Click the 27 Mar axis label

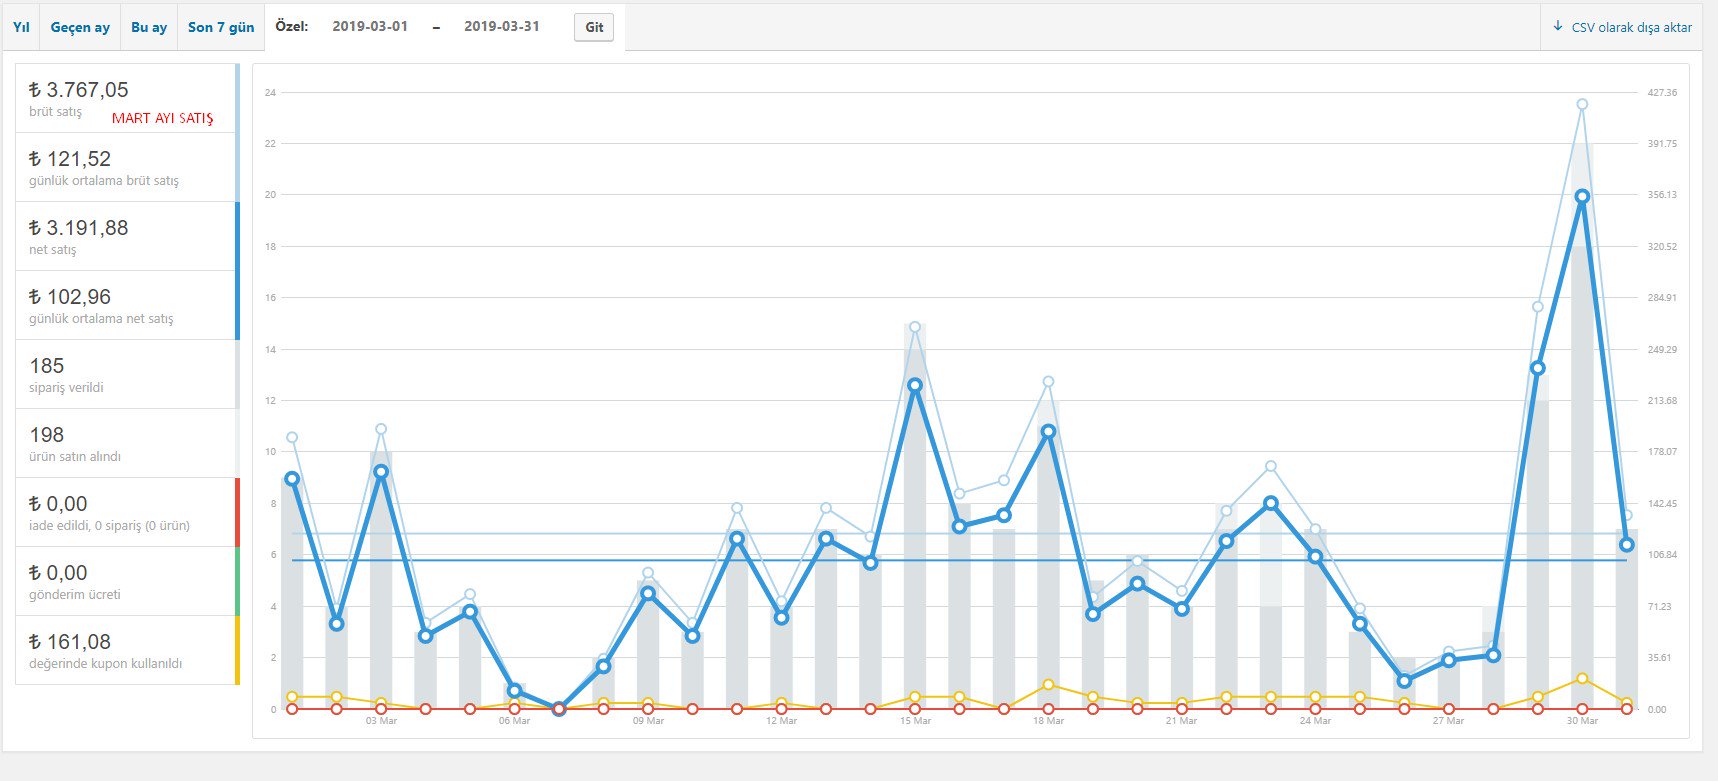1448,721
